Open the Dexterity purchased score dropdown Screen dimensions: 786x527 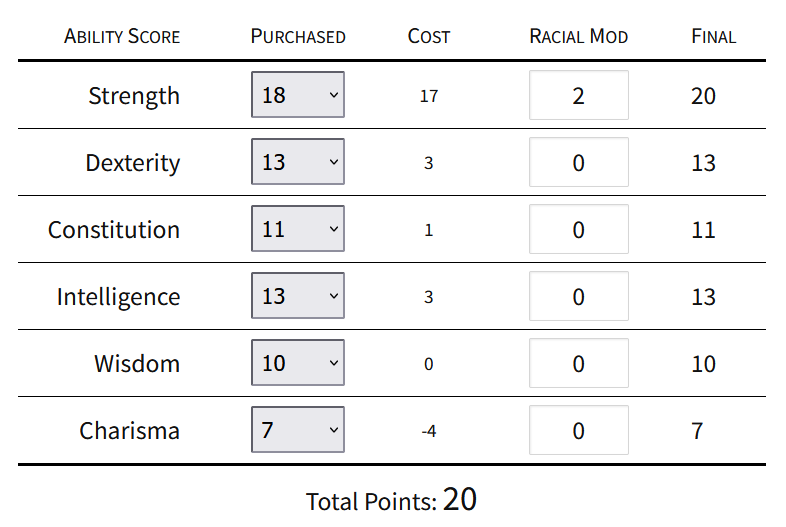click(297, 163)
